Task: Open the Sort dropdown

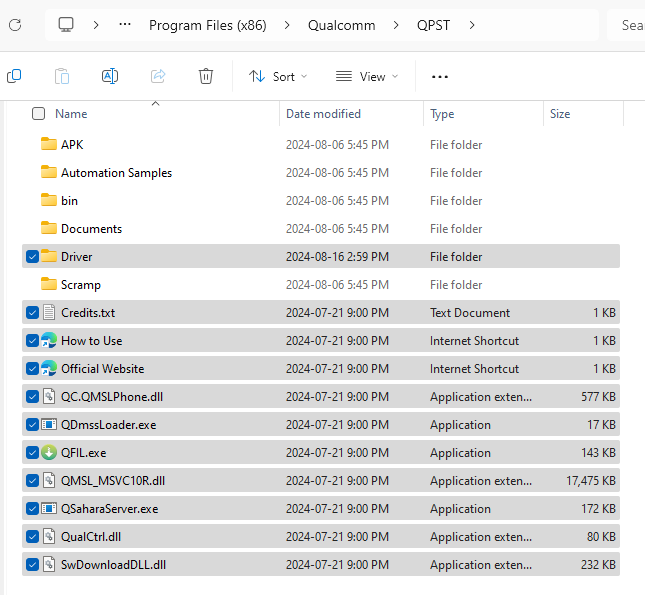Action: 278,77
